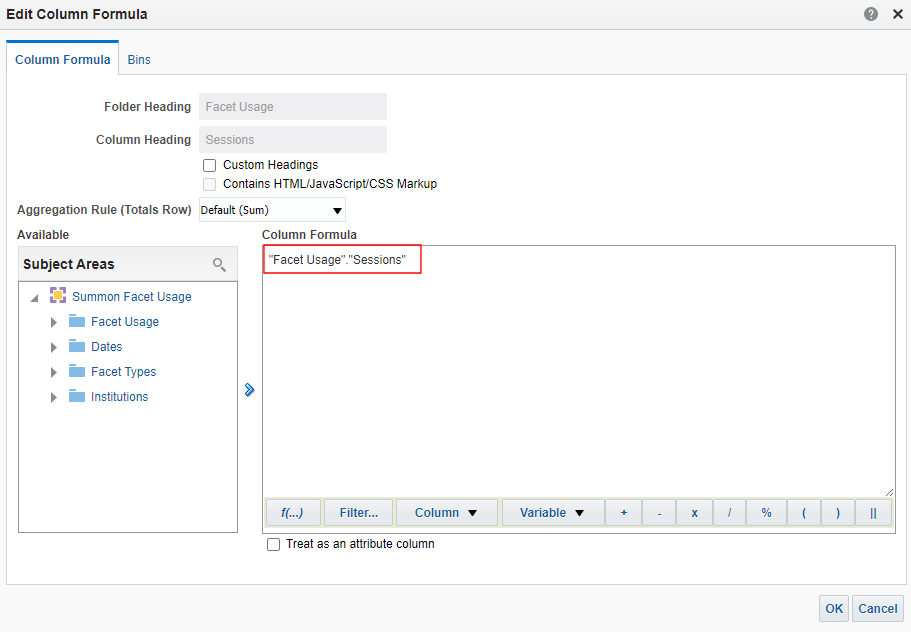Image resolution: width=911 pixels, height=632 pixels.
Task: Click the search icon in Subject Areas
Action: (219, 264)
